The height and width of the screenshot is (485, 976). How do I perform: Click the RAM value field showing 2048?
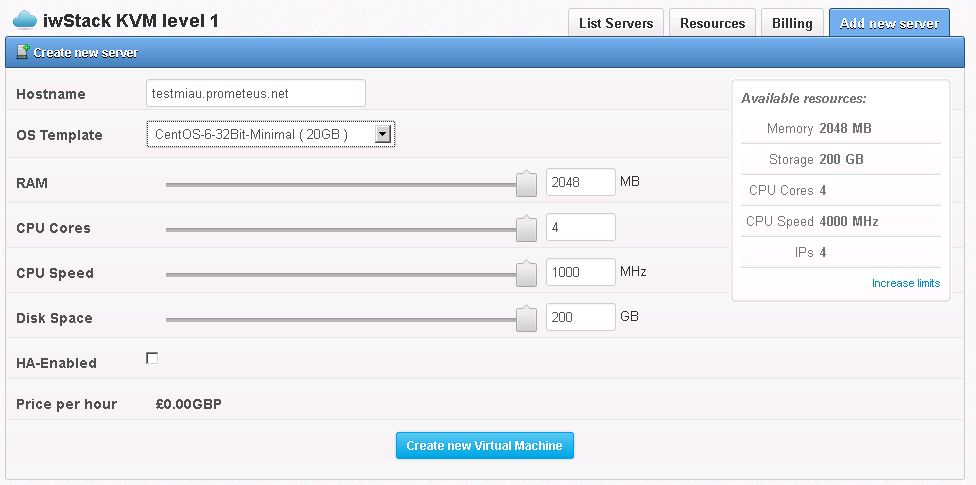pos(581,182)
